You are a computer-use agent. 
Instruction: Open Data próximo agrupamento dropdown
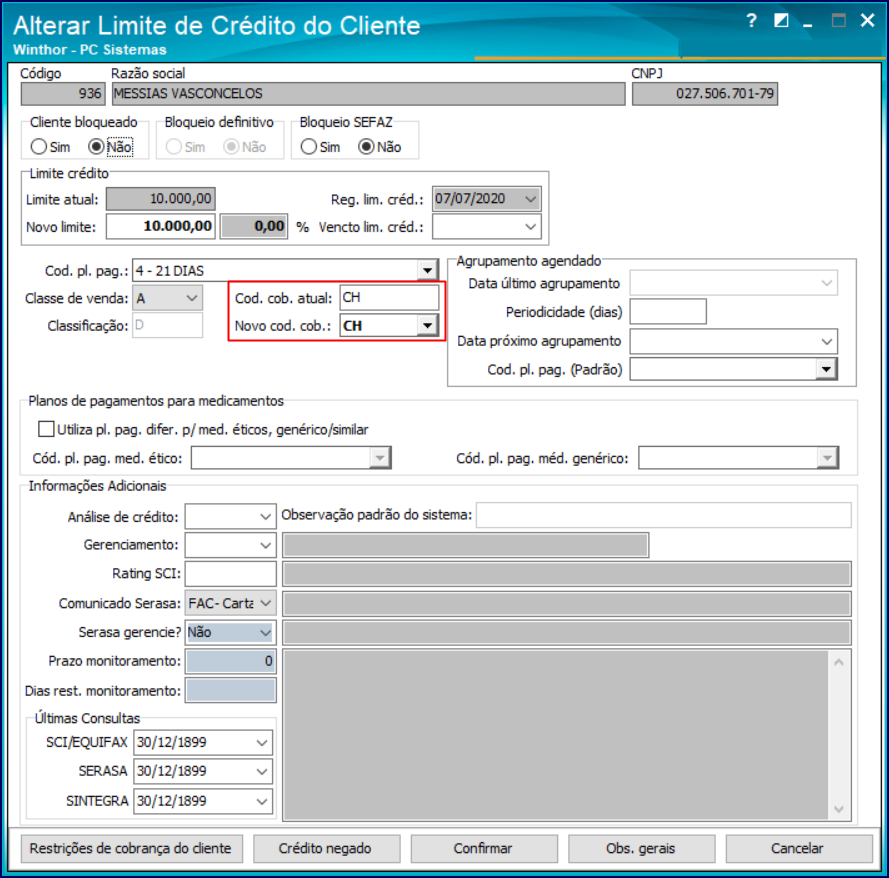pyautogui.click(x=827, y=341)
